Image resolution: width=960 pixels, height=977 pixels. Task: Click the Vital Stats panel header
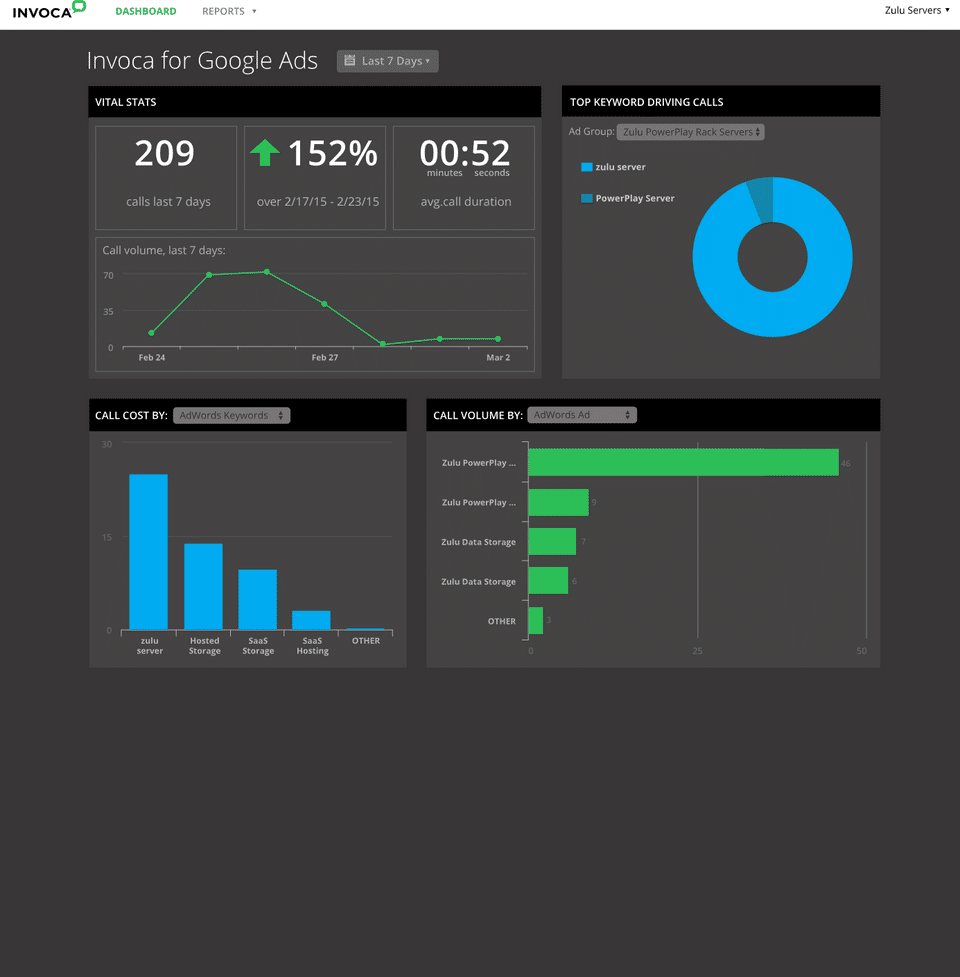pyautogui.click(x=315, y=102)
